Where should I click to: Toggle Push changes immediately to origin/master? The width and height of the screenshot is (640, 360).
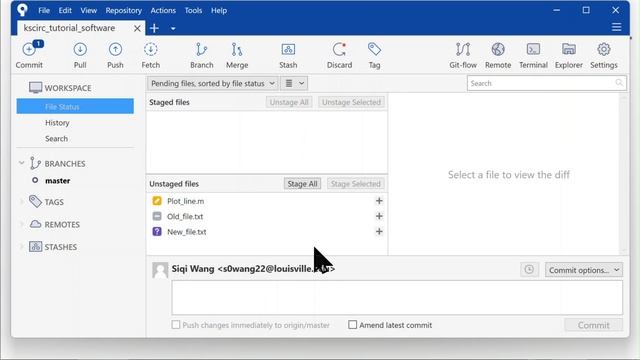tap(176, 325)
